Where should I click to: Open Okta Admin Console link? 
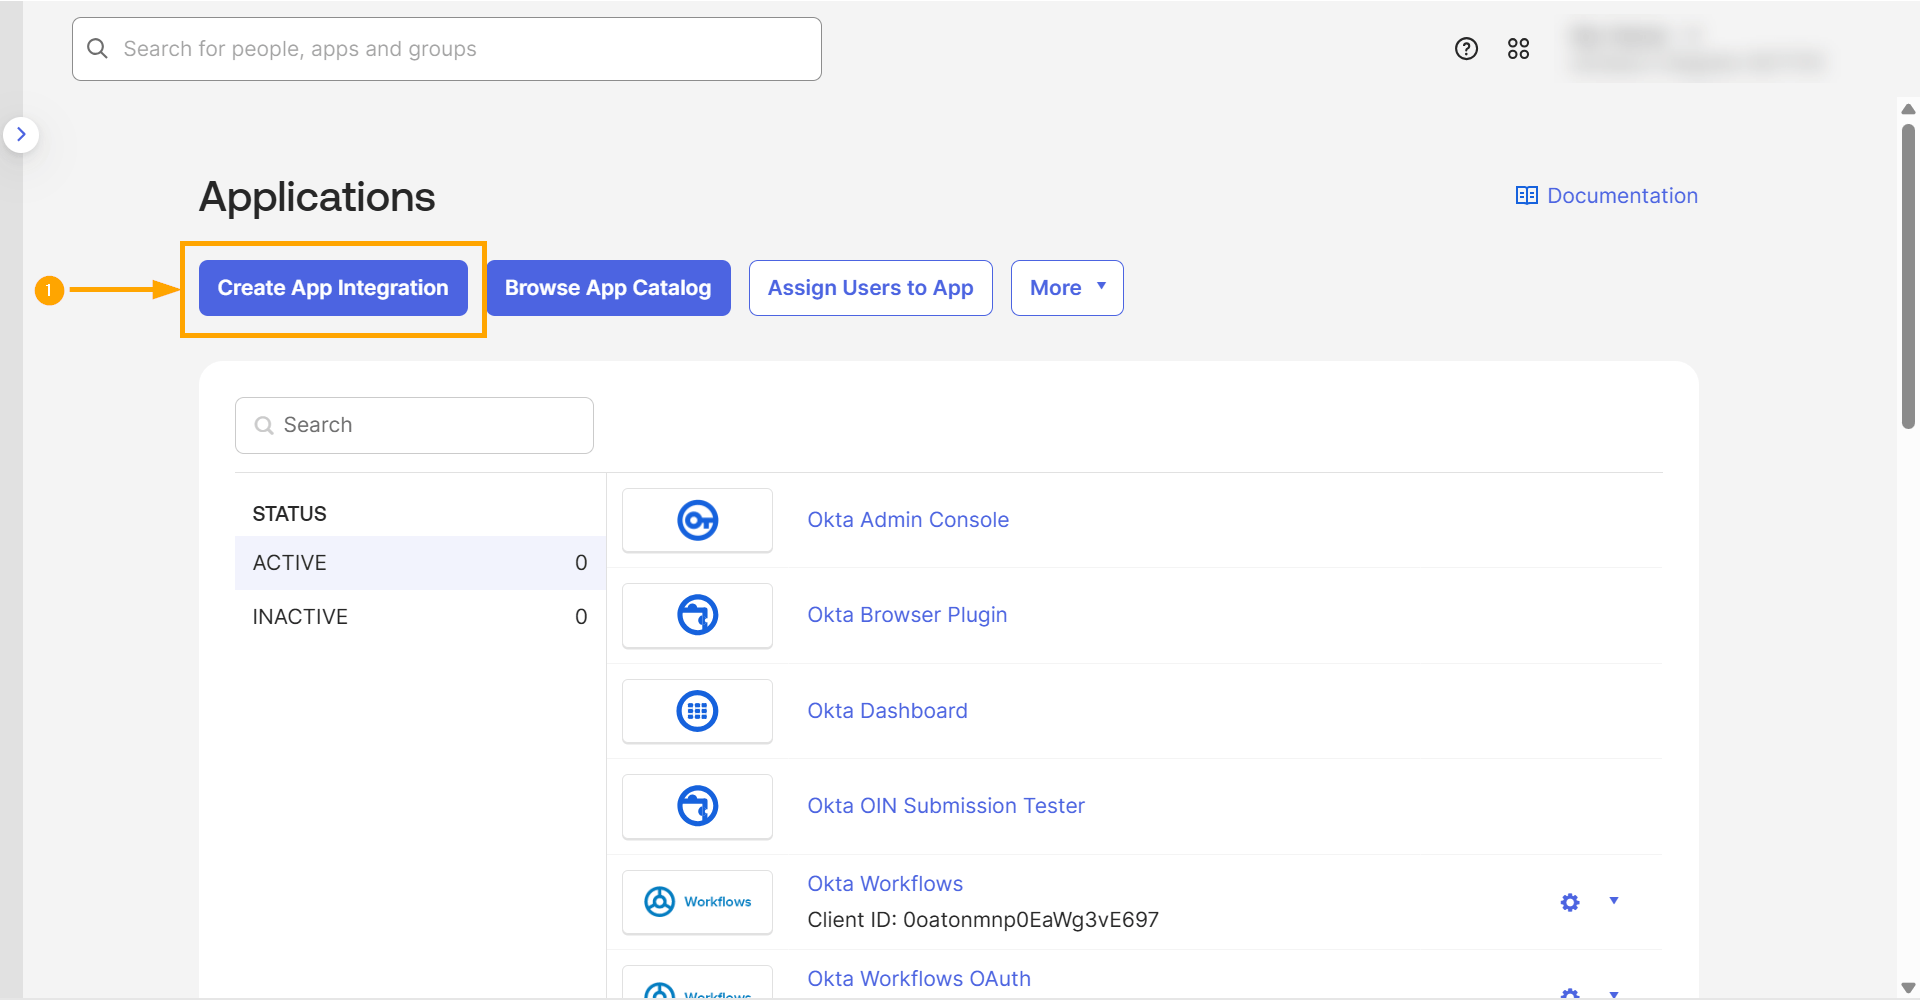tap(908, 520)
